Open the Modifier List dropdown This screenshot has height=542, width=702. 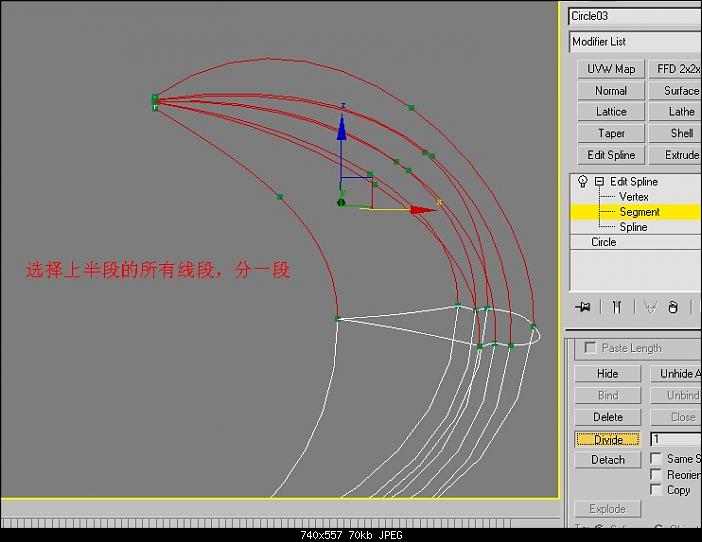coord(635,42)
